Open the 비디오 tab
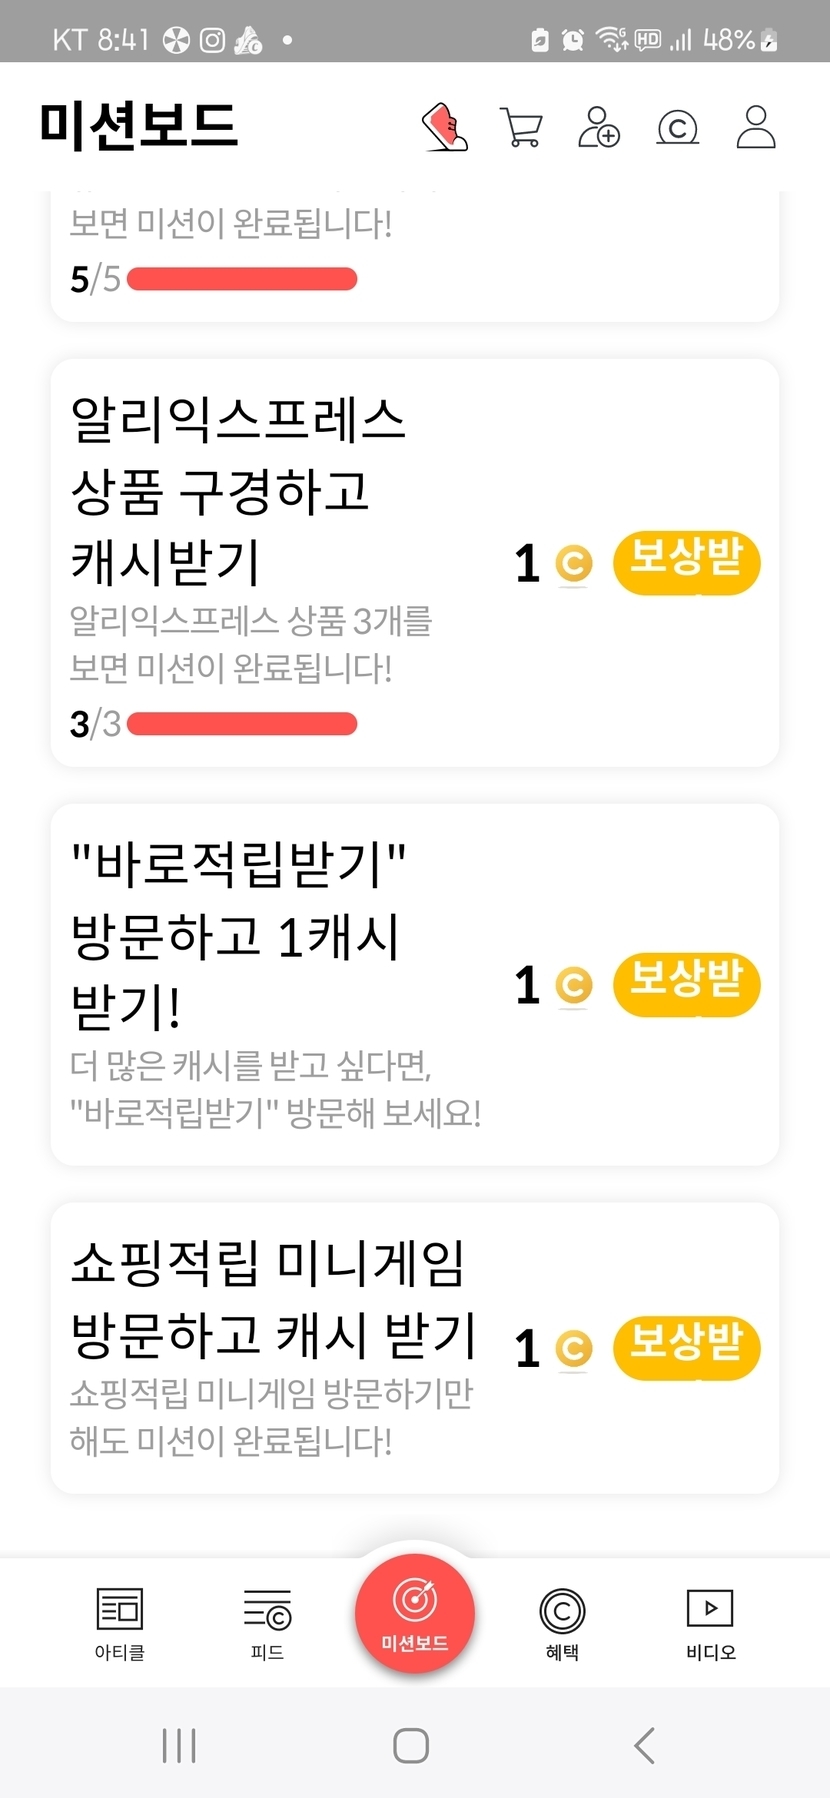 710,1622
